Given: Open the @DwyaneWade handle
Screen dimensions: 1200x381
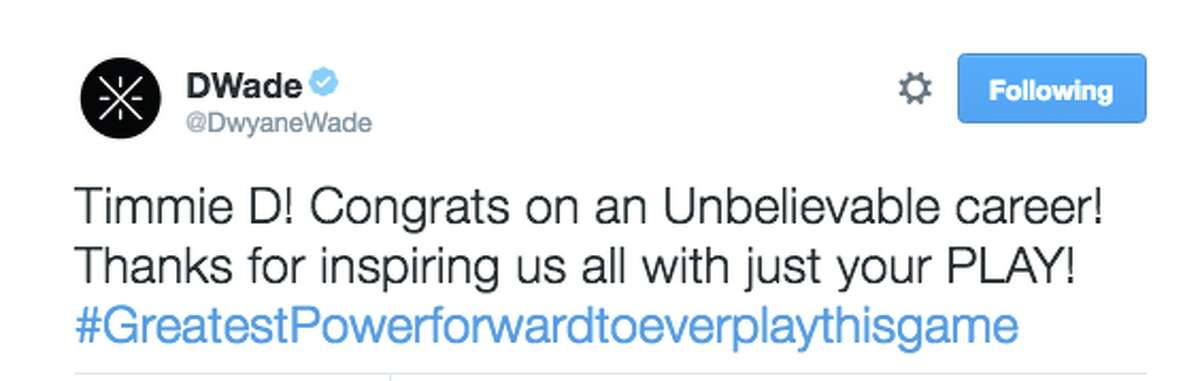Looking at the screenshot, I should [x=279, y=123].
